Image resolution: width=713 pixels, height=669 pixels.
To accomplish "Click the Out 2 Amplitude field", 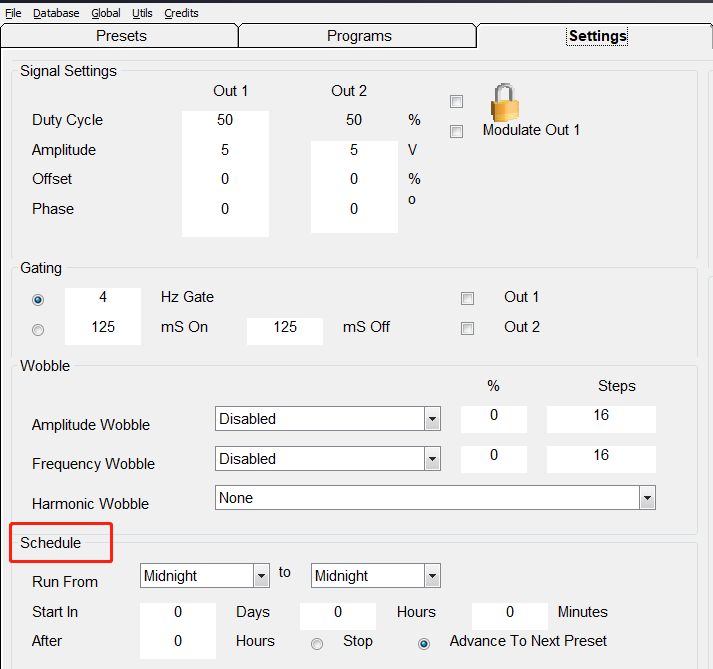I will [354, 150].
